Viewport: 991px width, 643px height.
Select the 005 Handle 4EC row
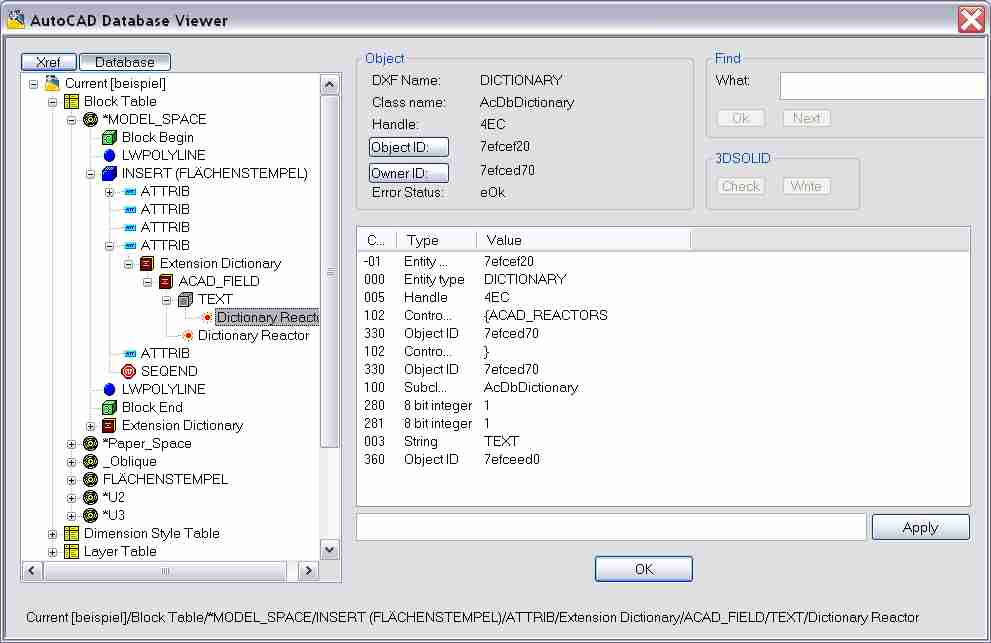point(663,297)
